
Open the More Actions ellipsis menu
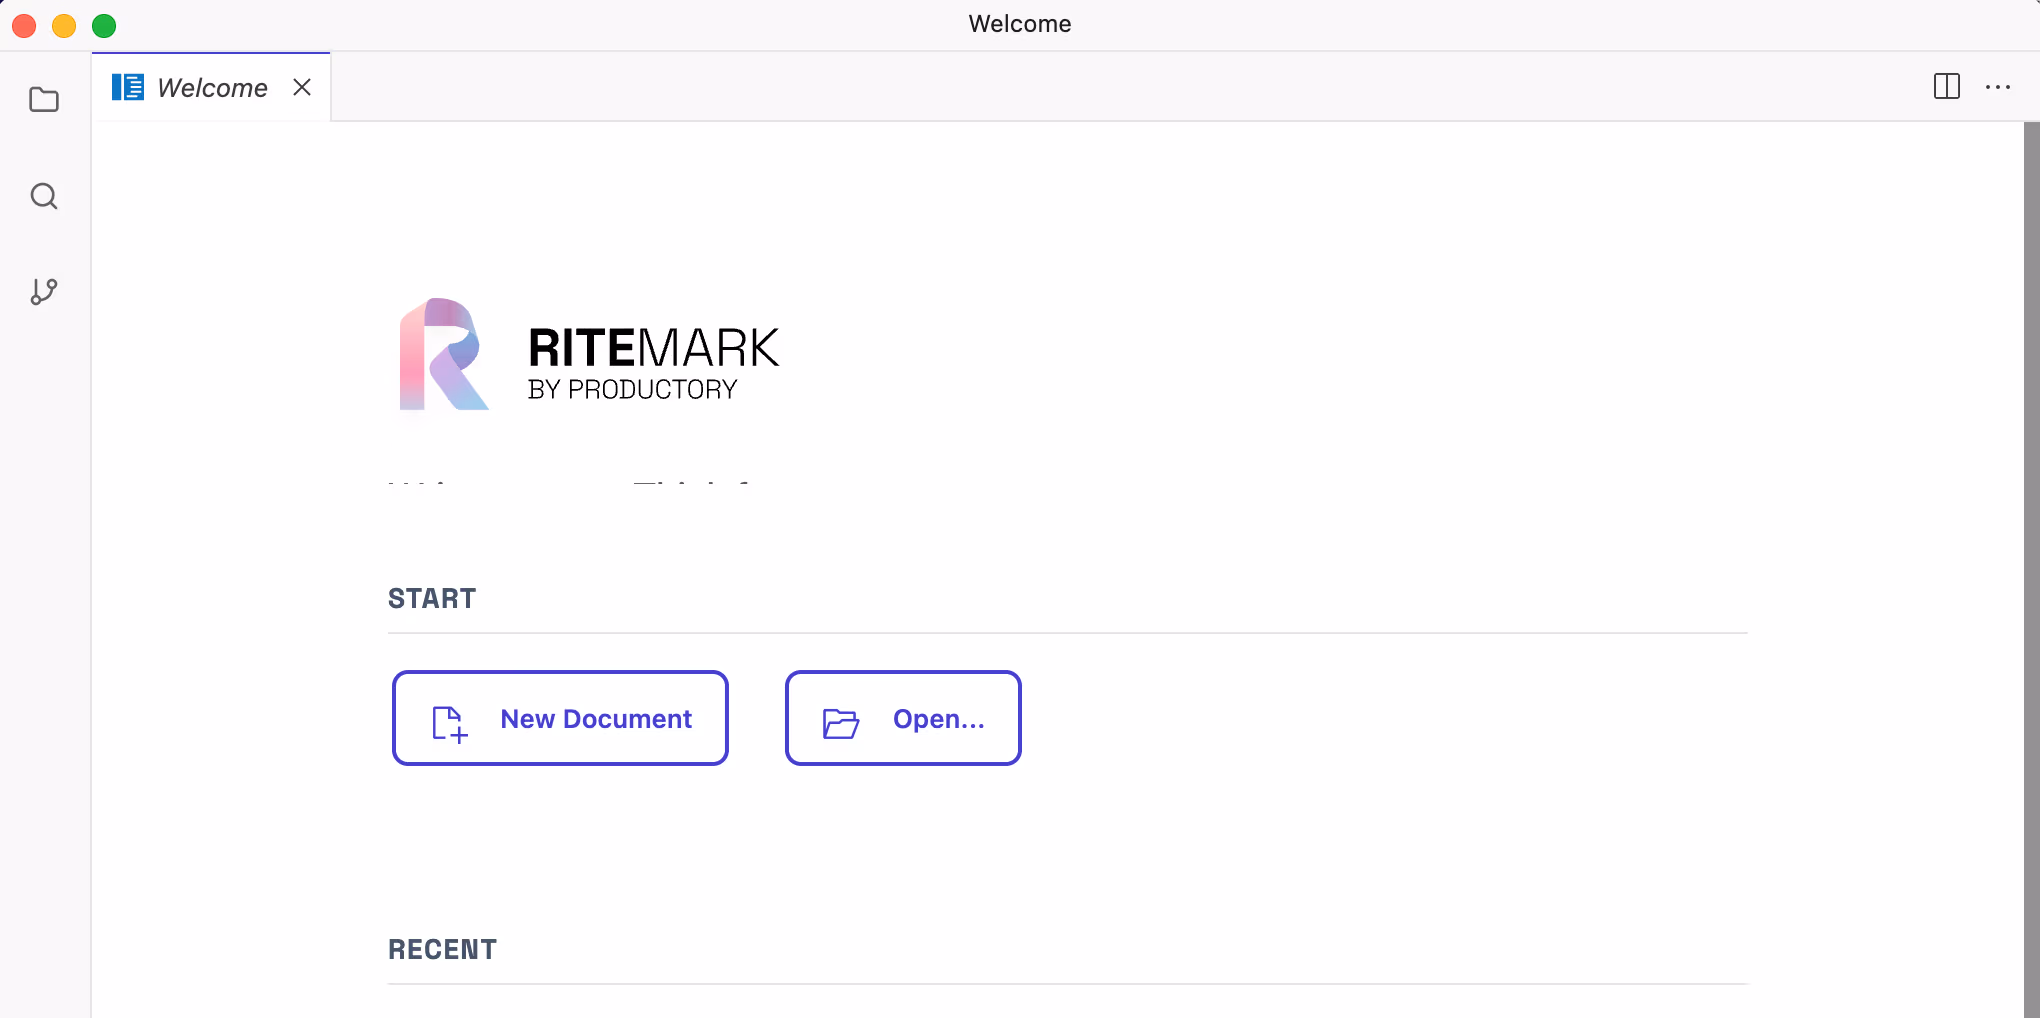pyautogui.click(x=1997, y=87)
